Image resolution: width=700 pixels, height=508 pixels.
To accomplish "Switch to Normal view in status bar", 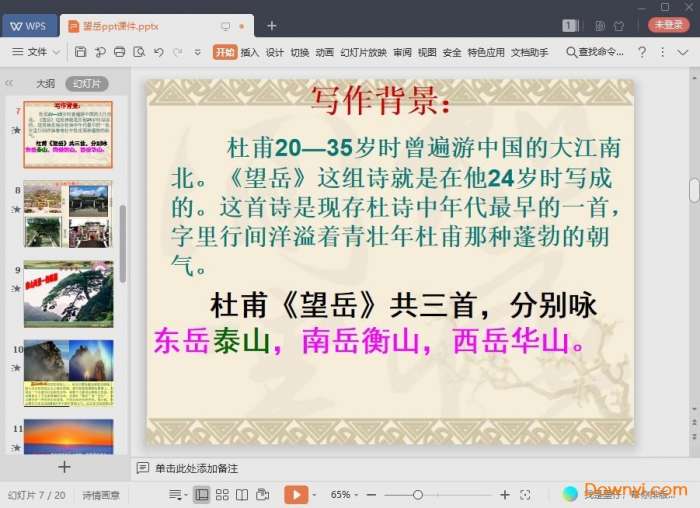I will [202, 495].
